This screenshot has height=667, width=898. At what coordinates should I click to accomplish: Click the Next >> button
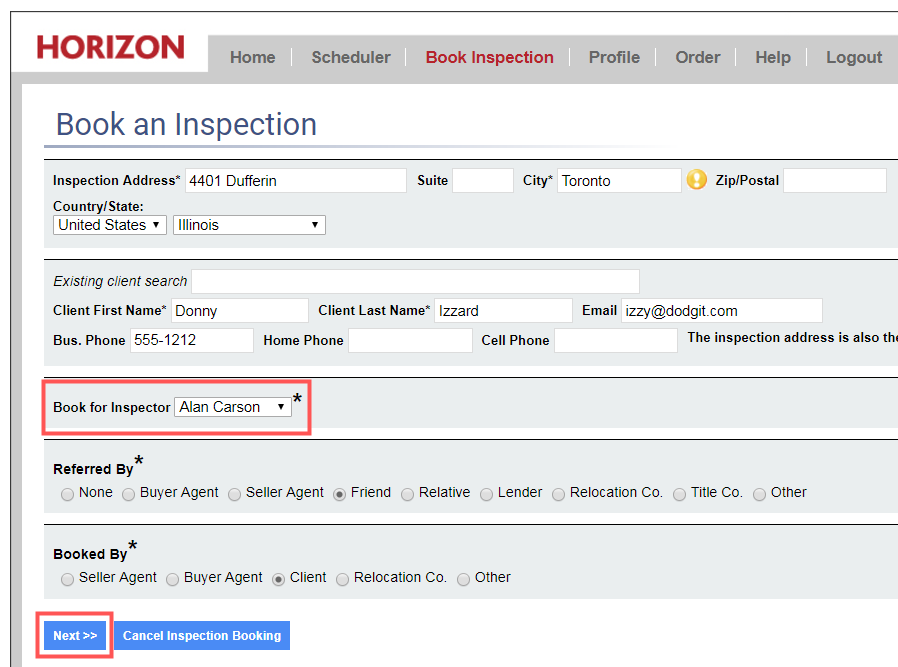pyautogui.click(x=75, y=636)
